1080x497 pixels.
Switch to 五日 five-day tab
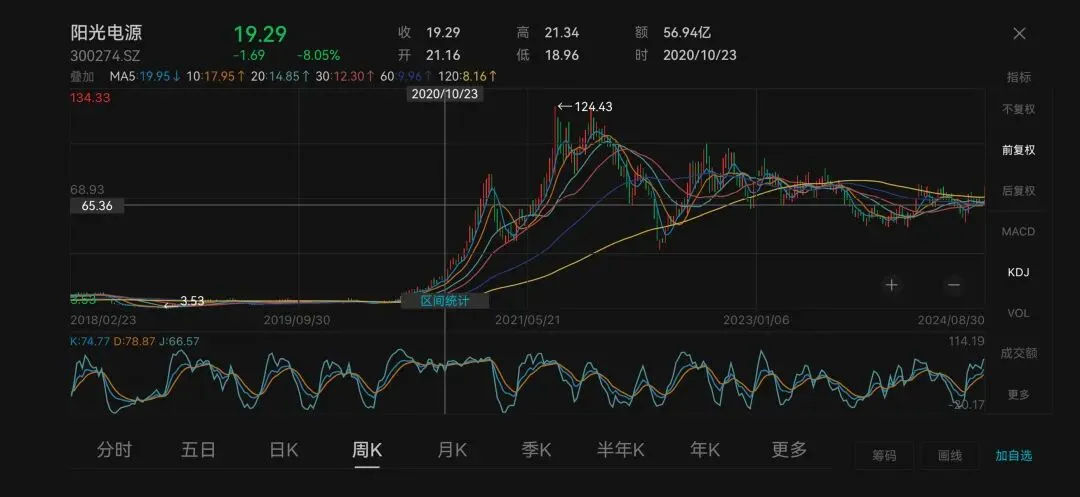198,450
